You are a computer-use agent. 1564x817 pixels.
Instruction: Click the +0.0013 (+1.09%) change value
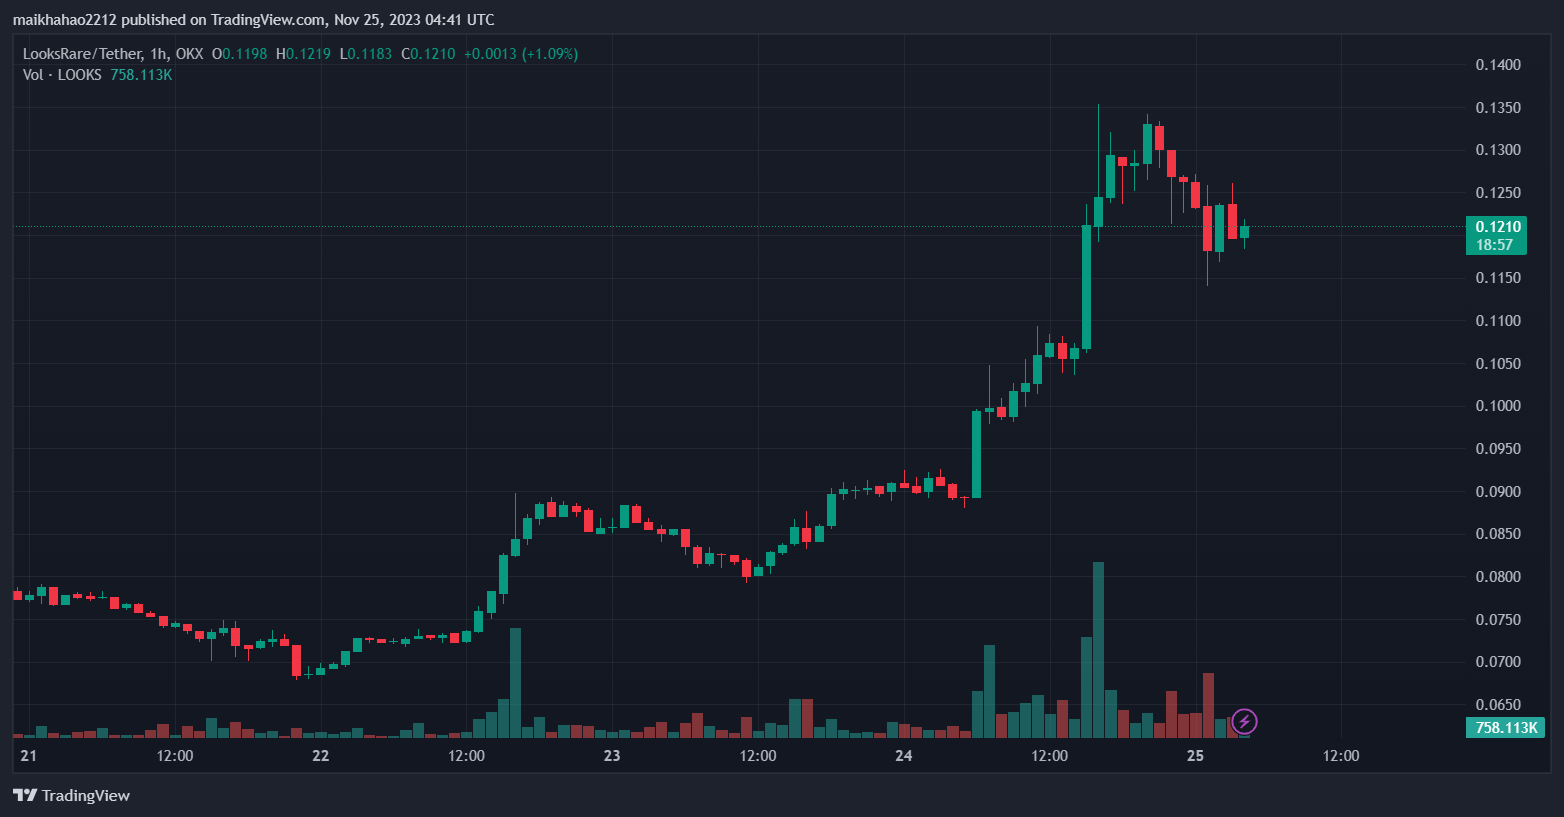521,54
